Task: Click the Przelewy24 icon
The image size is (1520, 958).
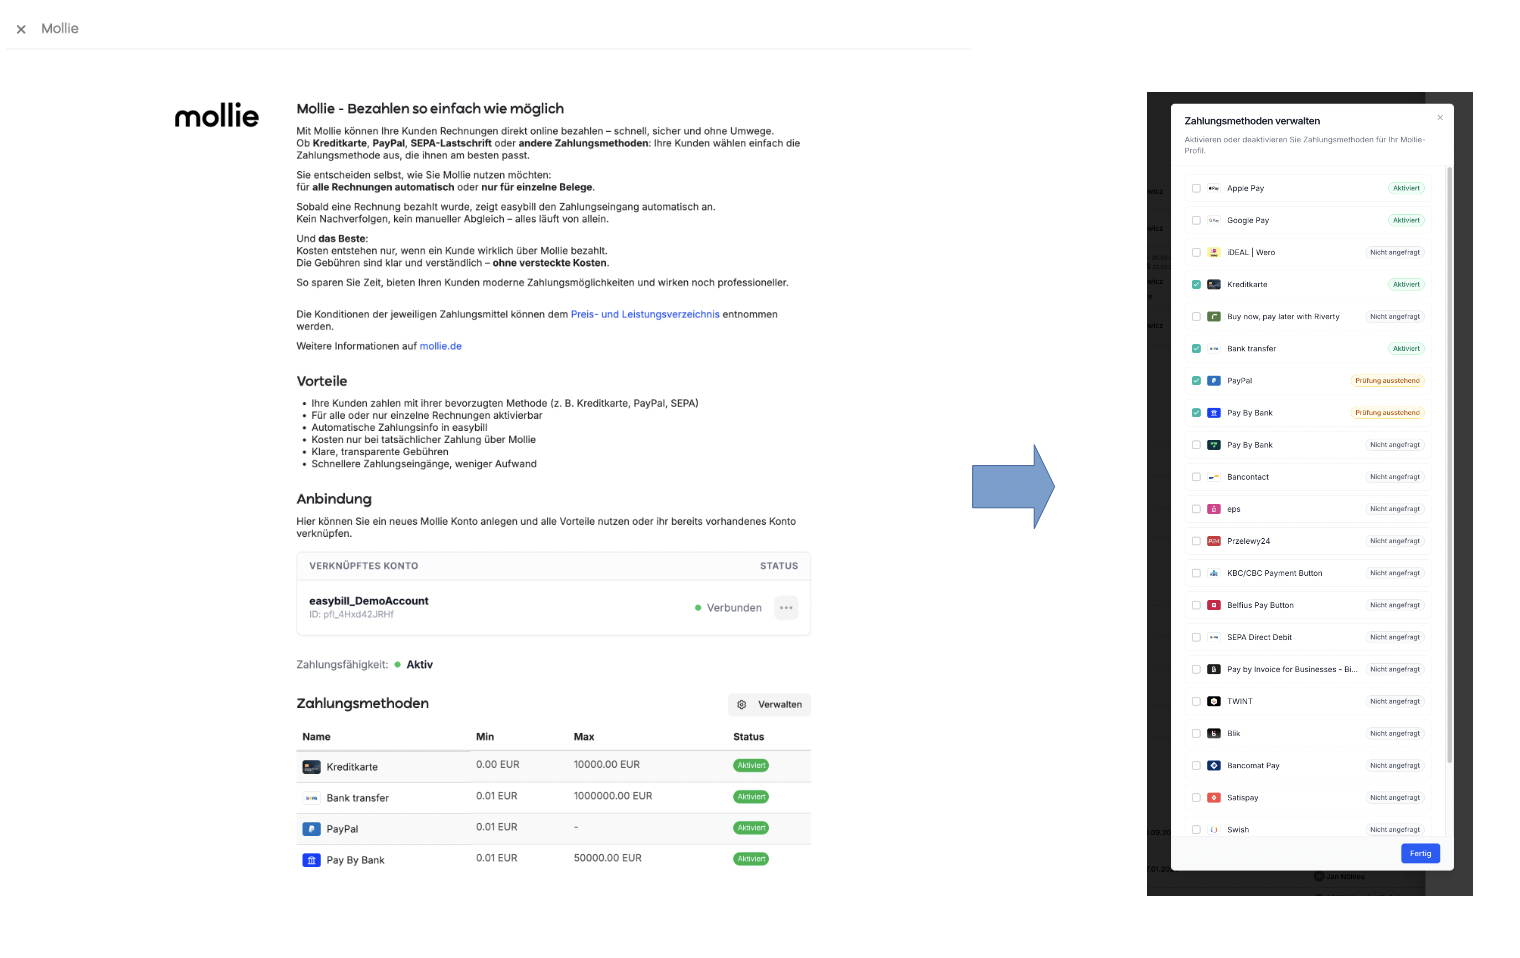Action: coord(1213,541)
